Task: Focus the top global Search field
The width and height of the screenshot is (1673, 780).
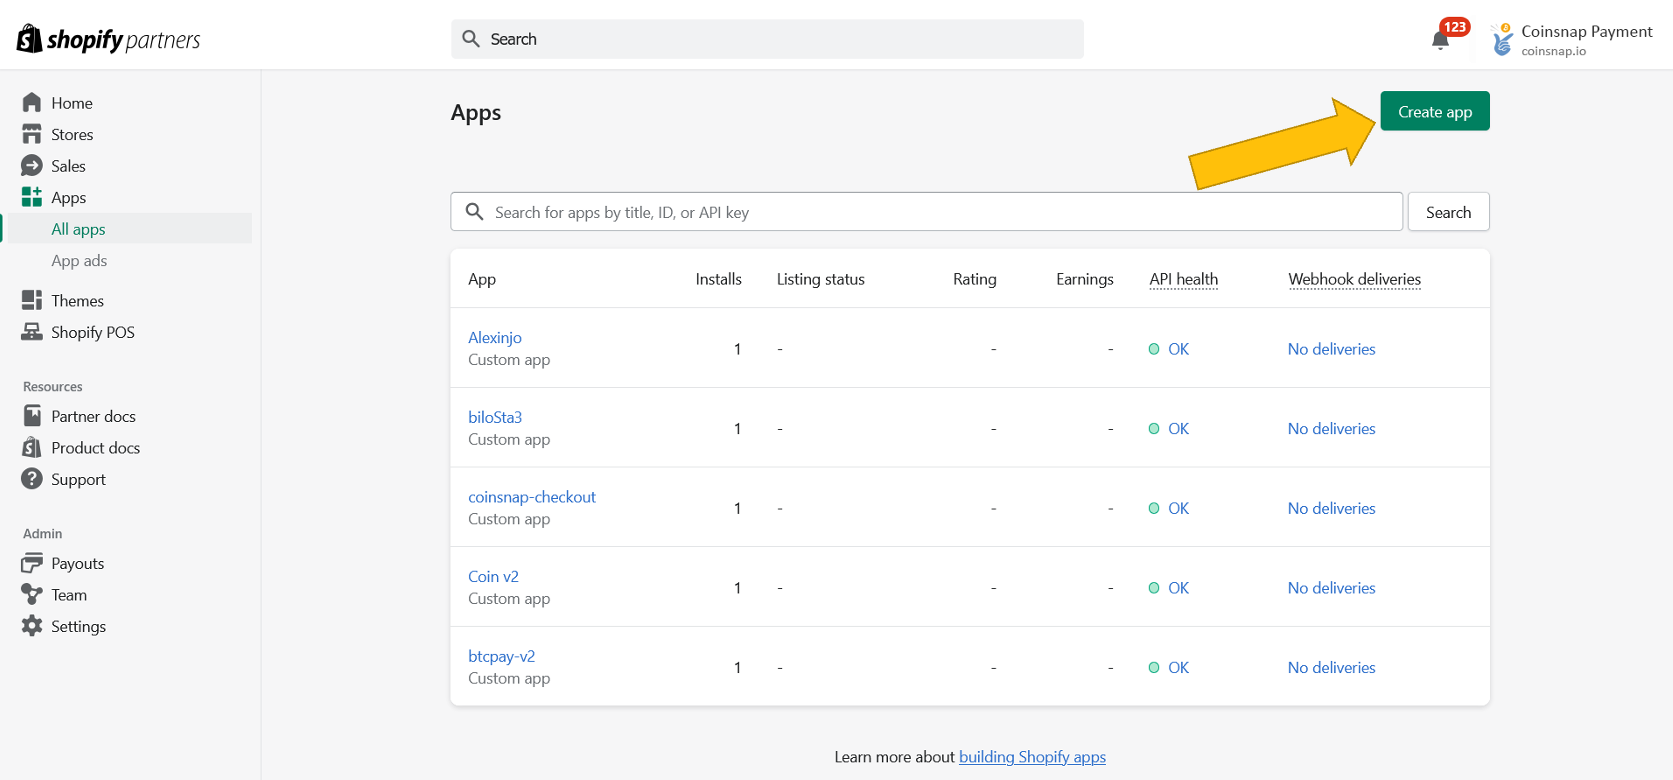Action: click(x=767, y=39)
